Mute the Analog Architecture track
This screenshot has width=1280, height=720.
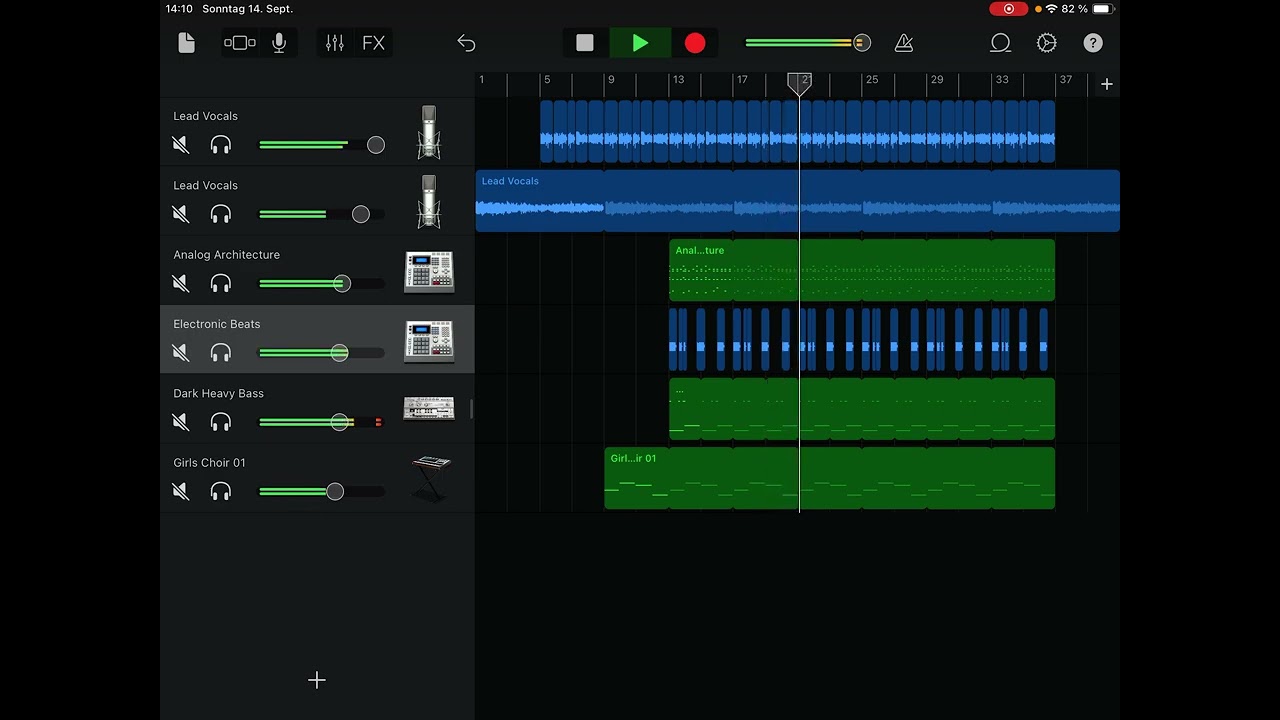coord(181,283)
